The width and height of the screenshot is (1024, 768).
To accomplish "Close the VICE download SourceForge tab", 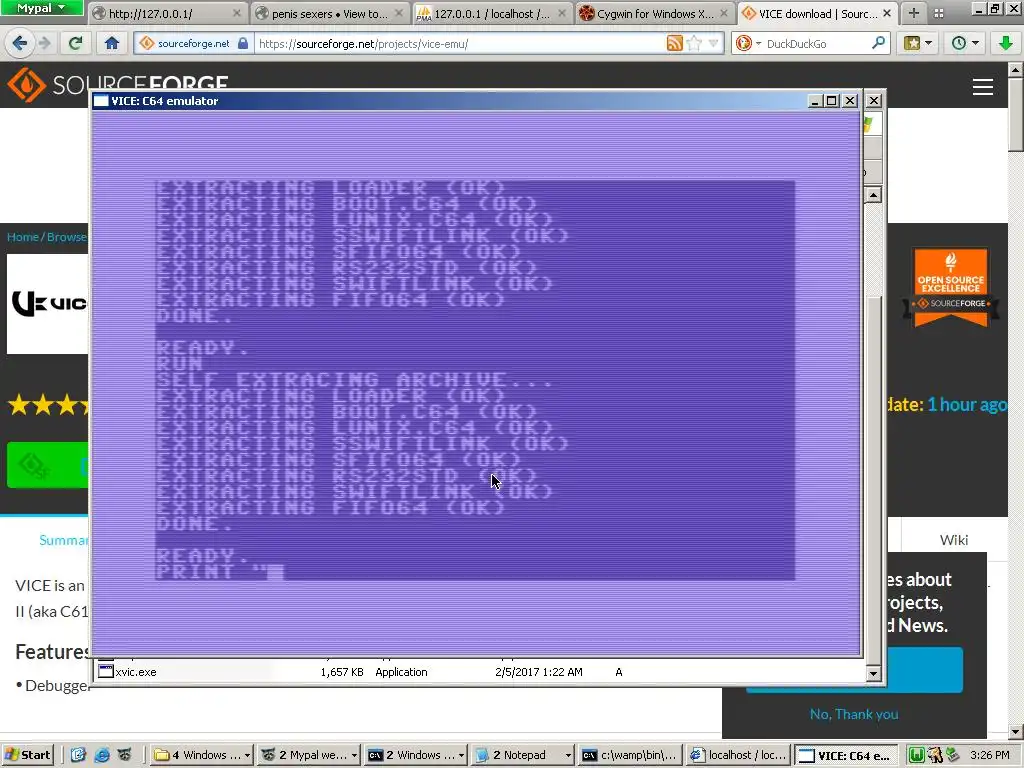I will (x=887, y=13).
